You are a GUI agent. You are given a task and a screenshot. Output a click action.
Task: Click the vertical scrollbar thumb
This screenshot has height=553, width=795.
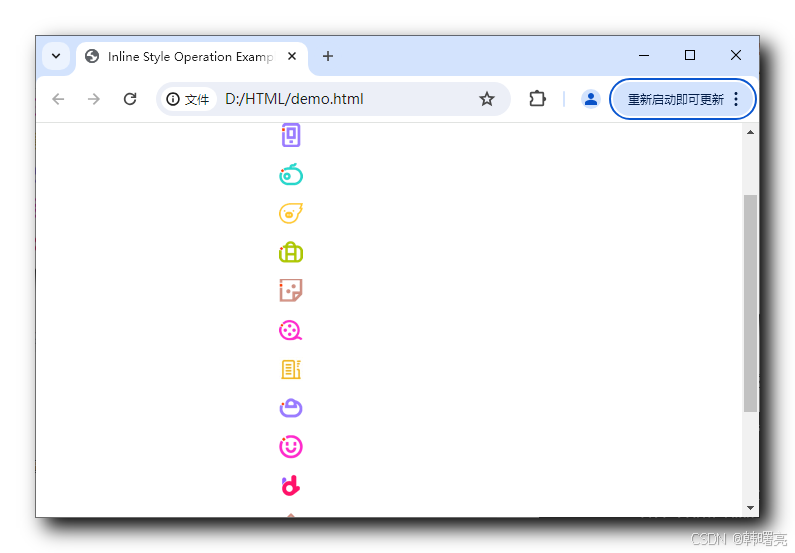(750, 303)
